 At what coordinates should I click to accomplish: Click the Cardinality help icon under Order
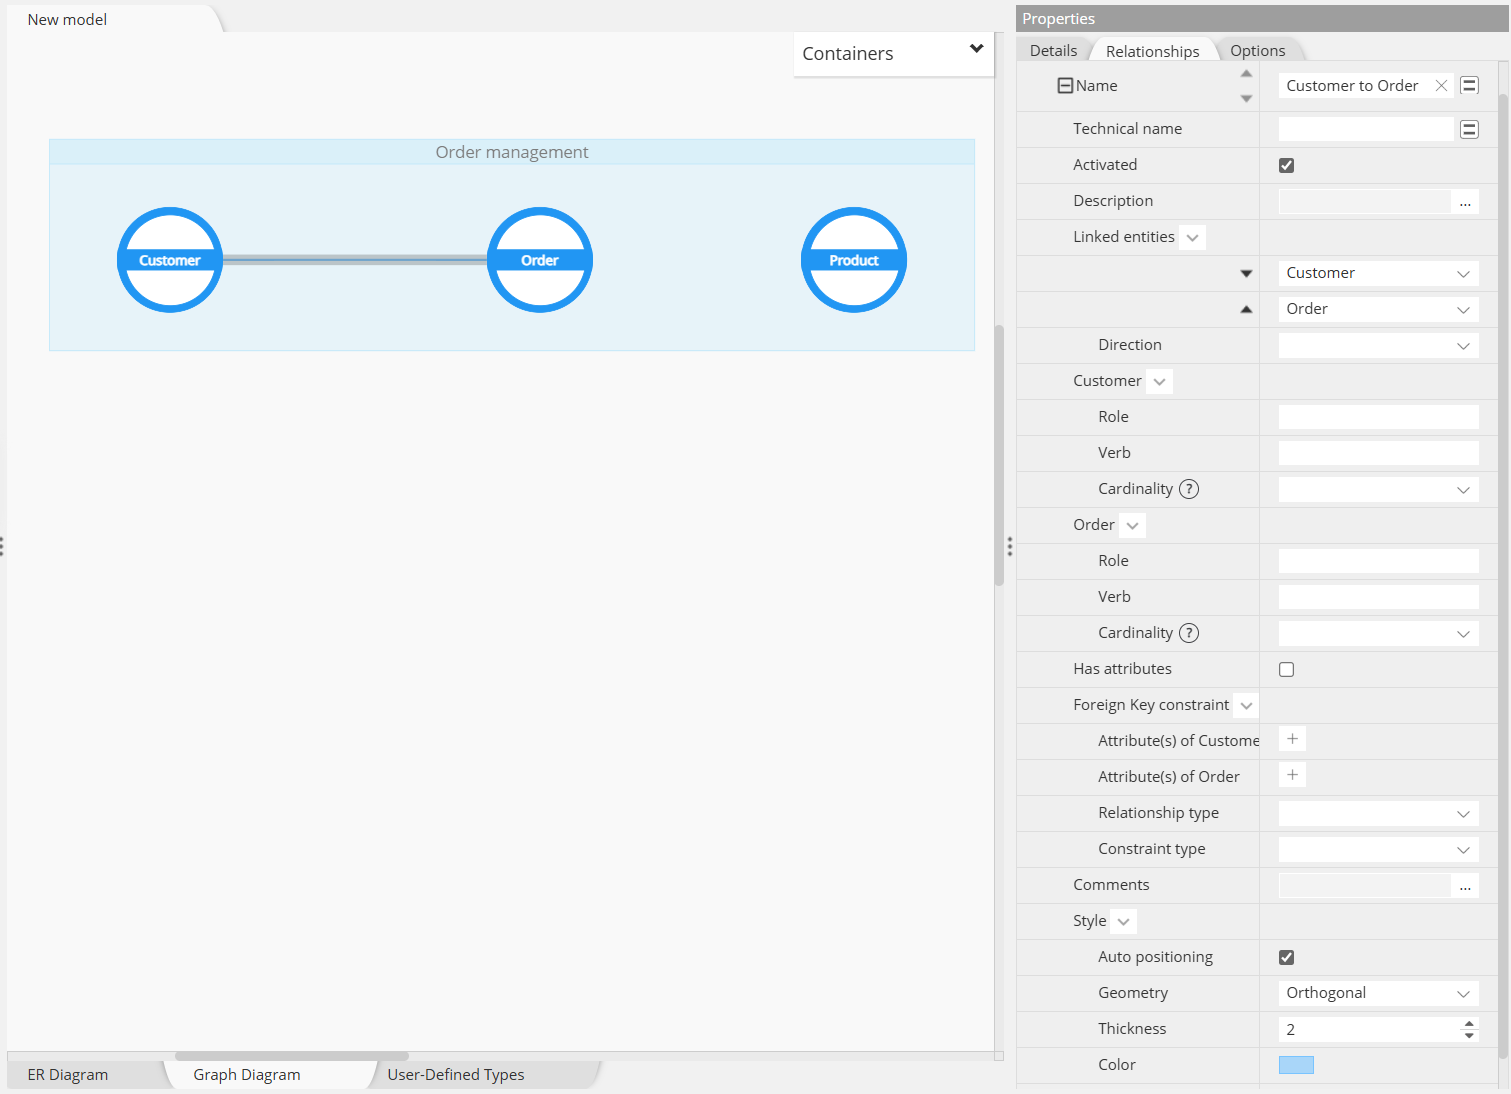[x=1189, y=632]
